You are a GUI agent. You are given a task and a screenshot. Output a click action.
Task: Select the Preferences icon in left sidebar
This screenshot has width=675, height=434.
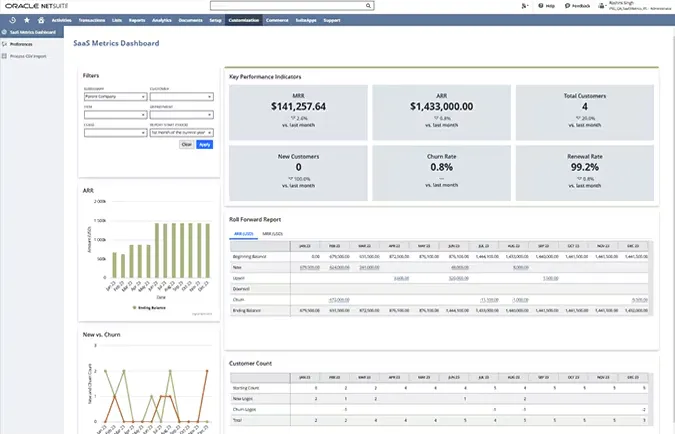(5, 44)
